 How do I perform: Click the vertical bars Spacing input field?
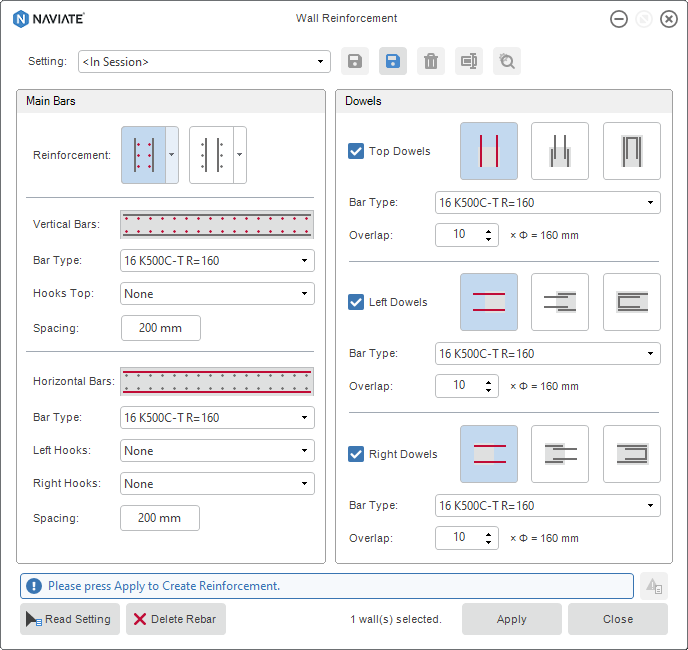(x=160, y=328)
